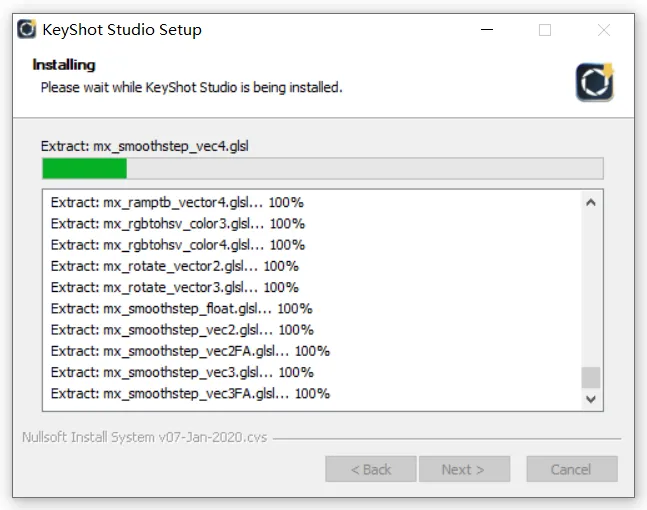Click the KeyShot icon in the title bar

(x=27, y=29)
